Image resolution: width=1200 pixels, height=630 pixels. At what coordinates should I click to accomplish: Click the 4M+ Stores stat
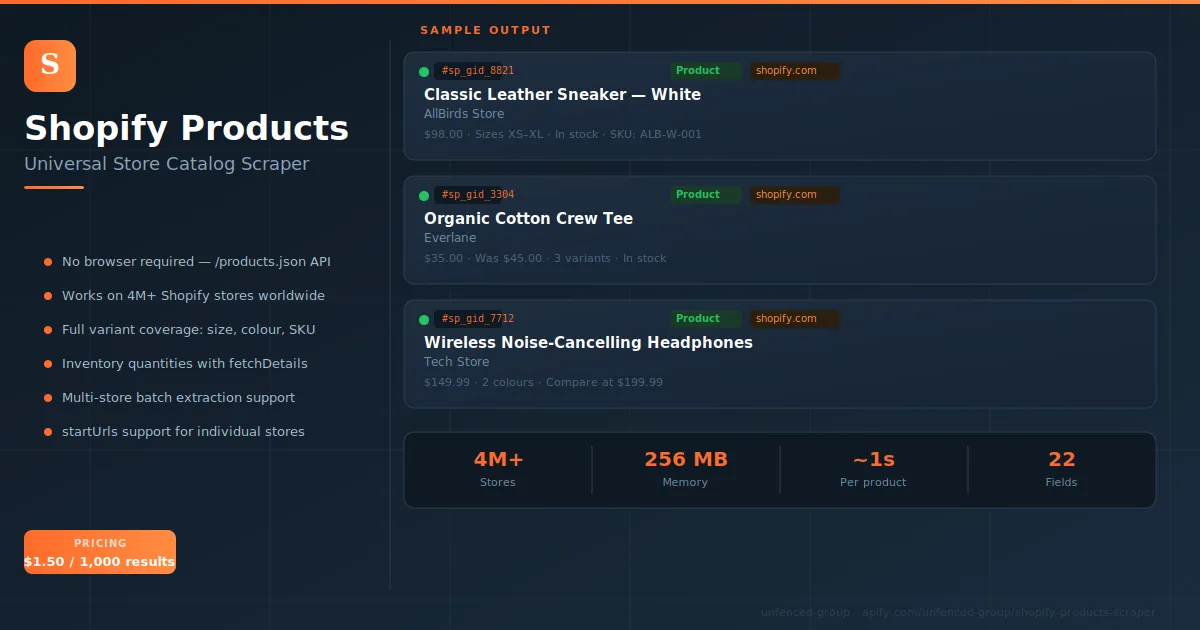pos(498,469)
